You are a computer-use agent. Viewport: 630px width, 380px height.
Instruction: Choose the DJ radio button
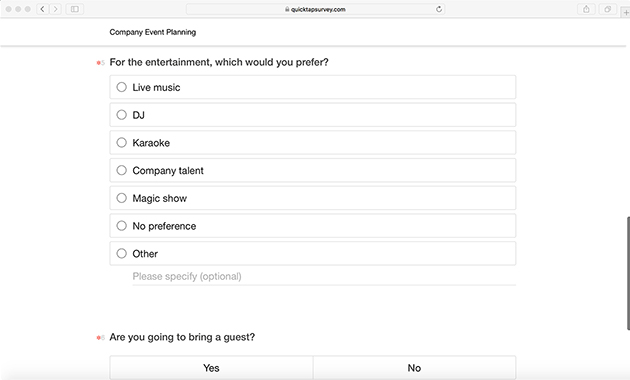tap(313, 115)
